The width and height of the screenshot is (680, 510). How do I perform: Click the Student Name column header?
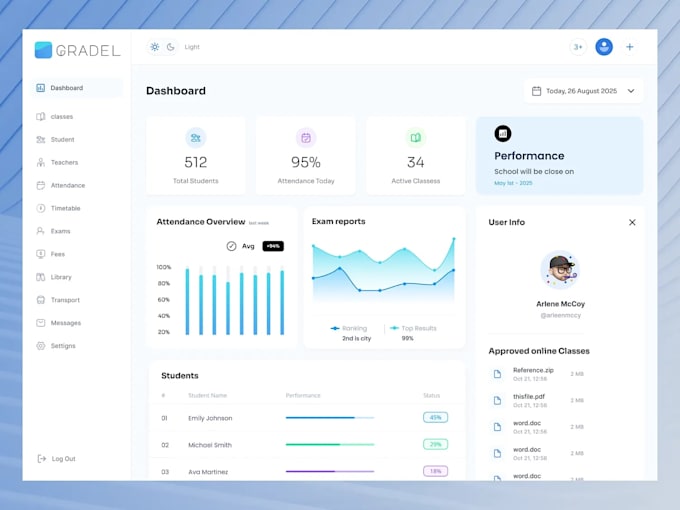[207, 396]
